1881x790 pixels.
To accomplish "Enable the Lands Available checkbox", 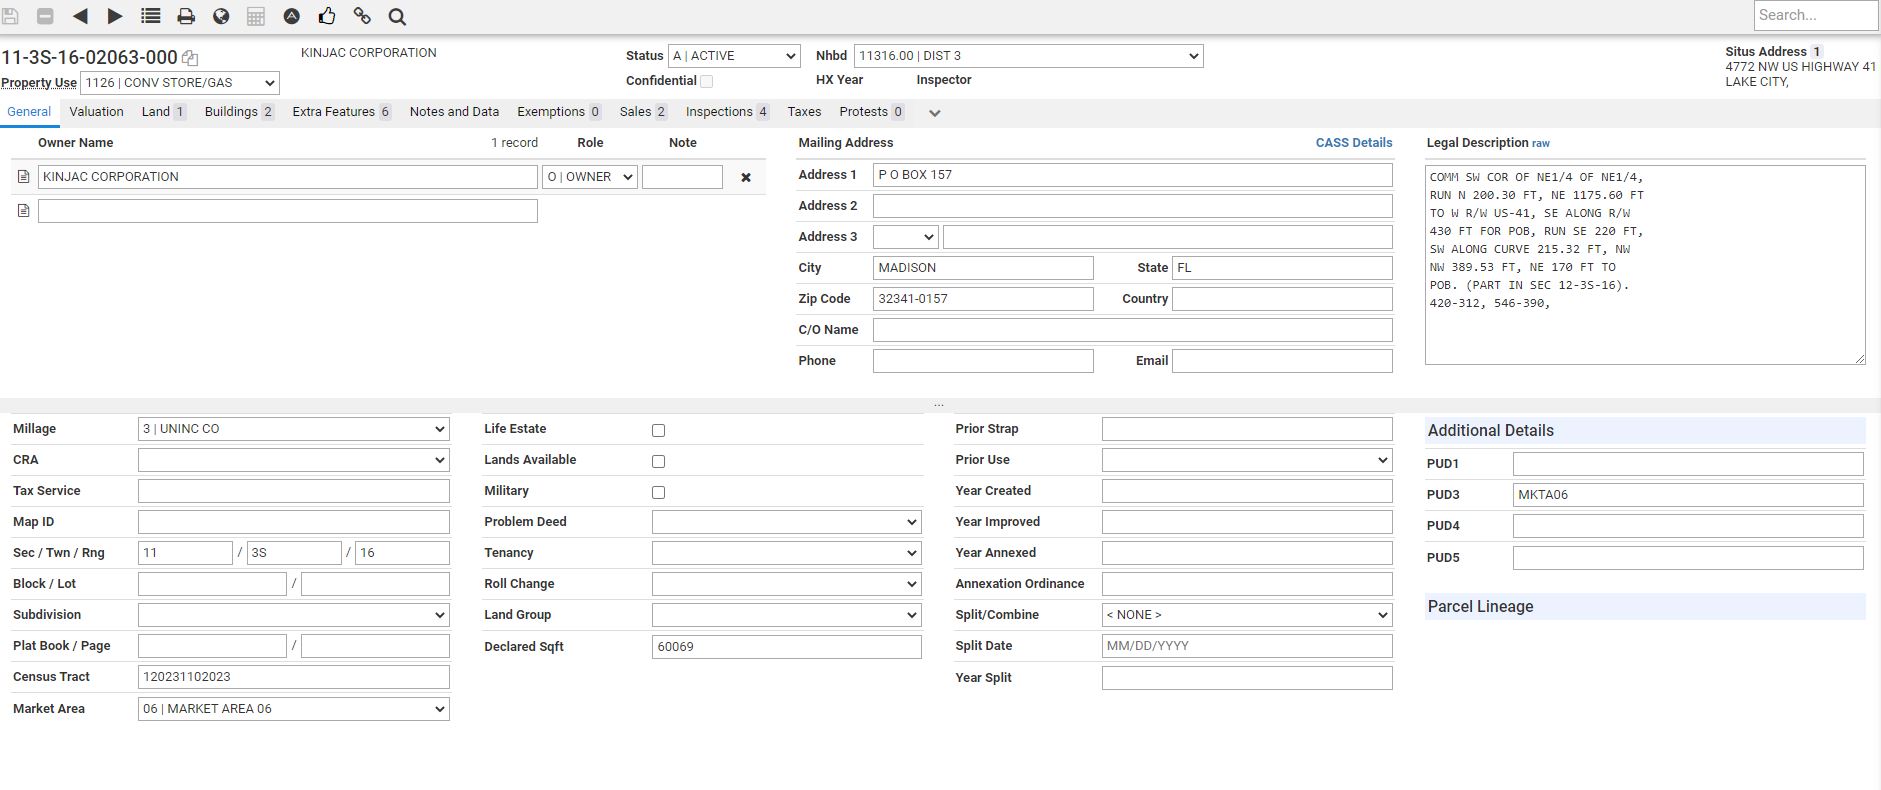I will [658, 461].
